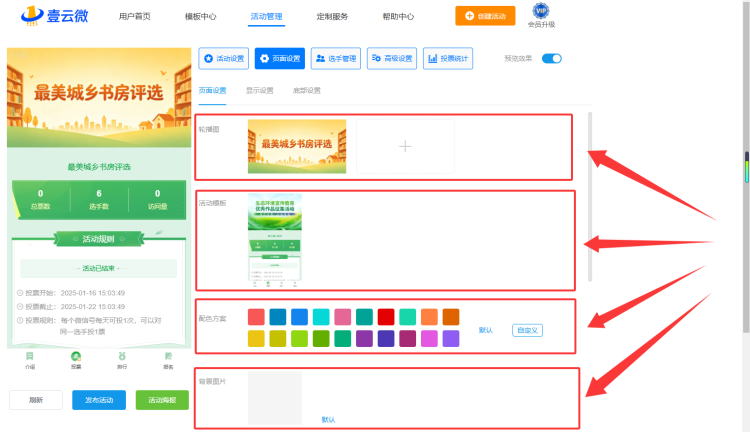Switch to the 底部设置 tab
This screenshot has height=432, width=750.
pyautogui.click(x=307, y=90)
